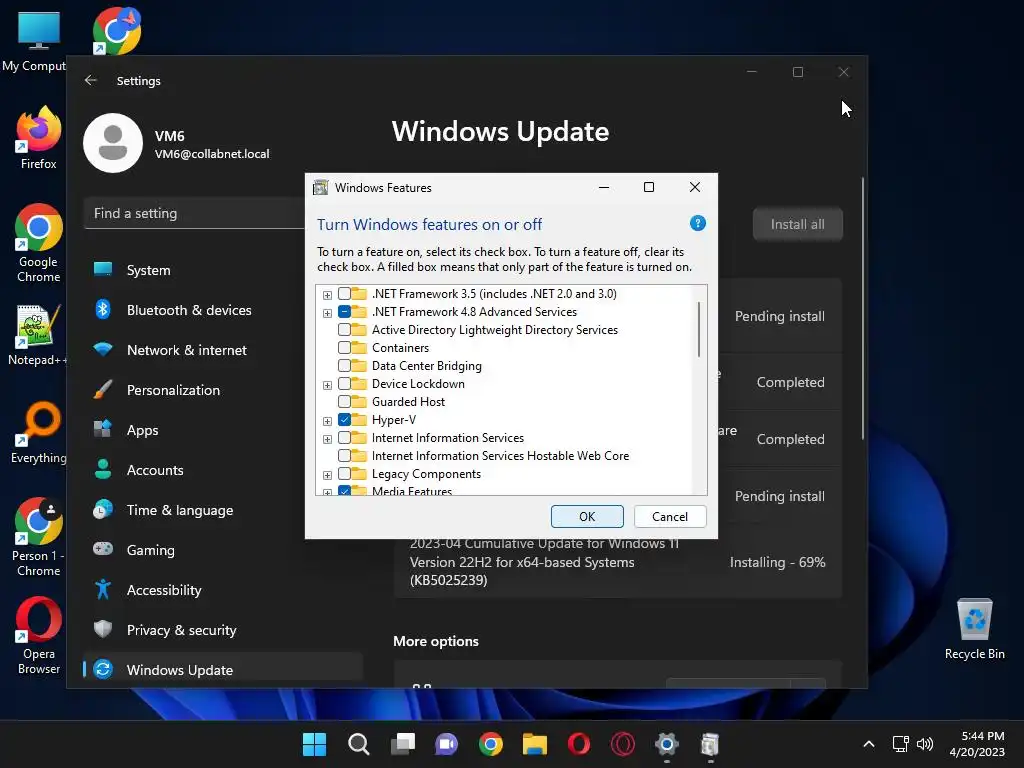
Task: Open the Notepad++ desktop shortcut
Action: (37, 334)
